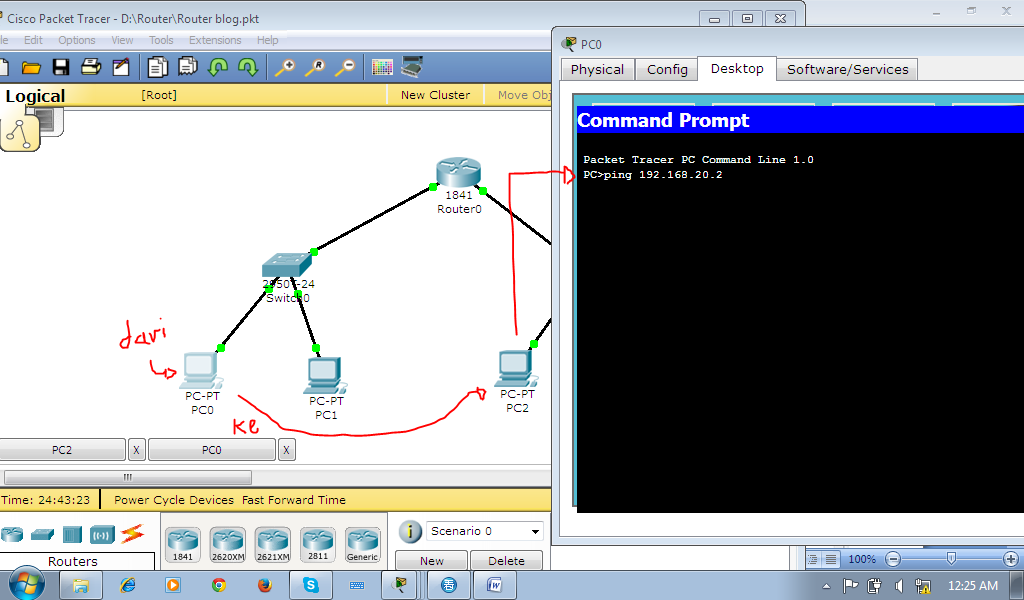The height and width of the screenshot is (600, 1024).
Task: Open Google Chrome from the taskbar
Action: [218, 585]
